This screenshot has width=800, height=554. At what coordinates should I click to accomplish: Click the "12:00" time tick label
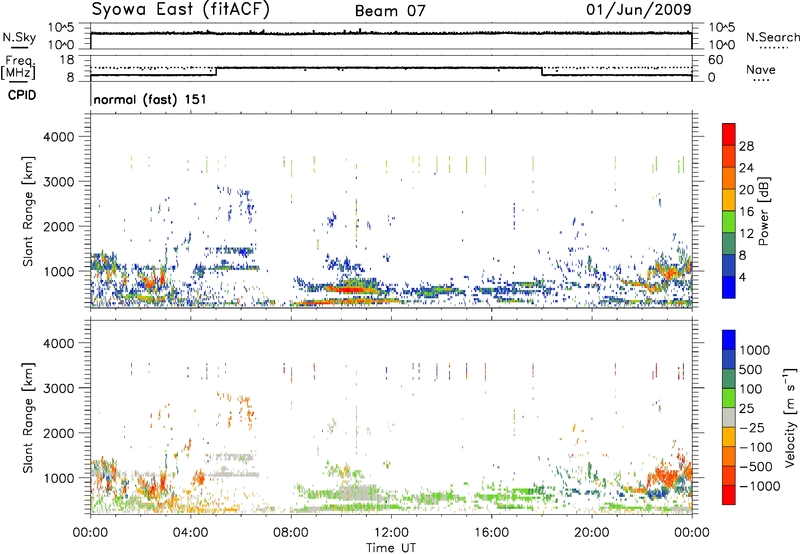coord(391,533)
